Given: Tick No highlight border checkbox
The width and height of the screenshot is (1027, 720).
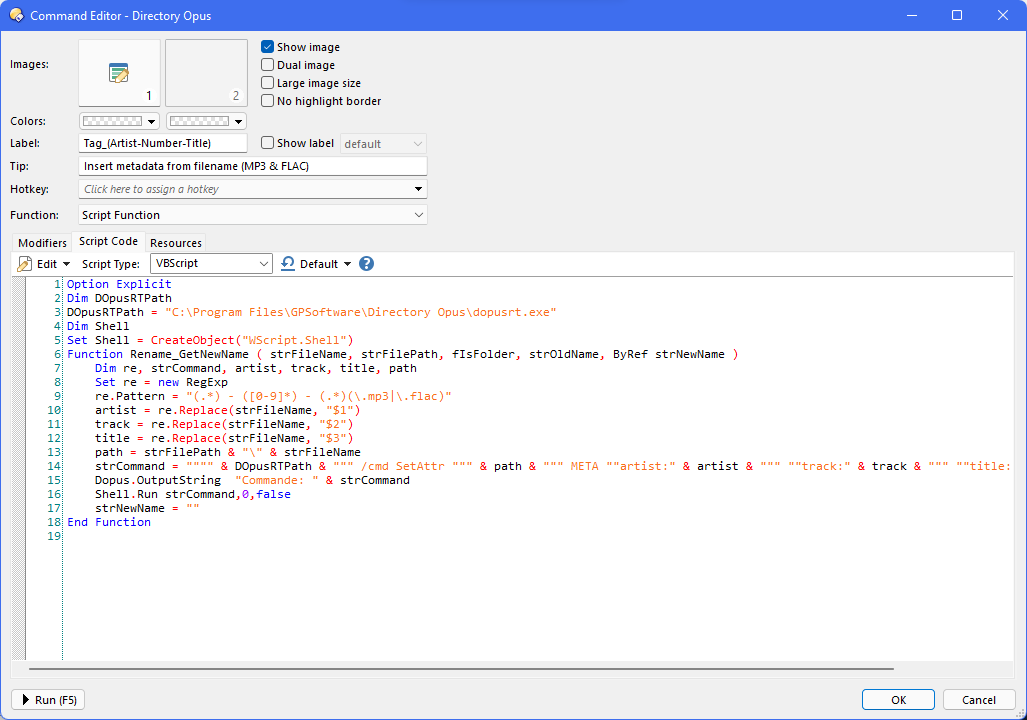Looking at the screenshot, I should 267,101.
